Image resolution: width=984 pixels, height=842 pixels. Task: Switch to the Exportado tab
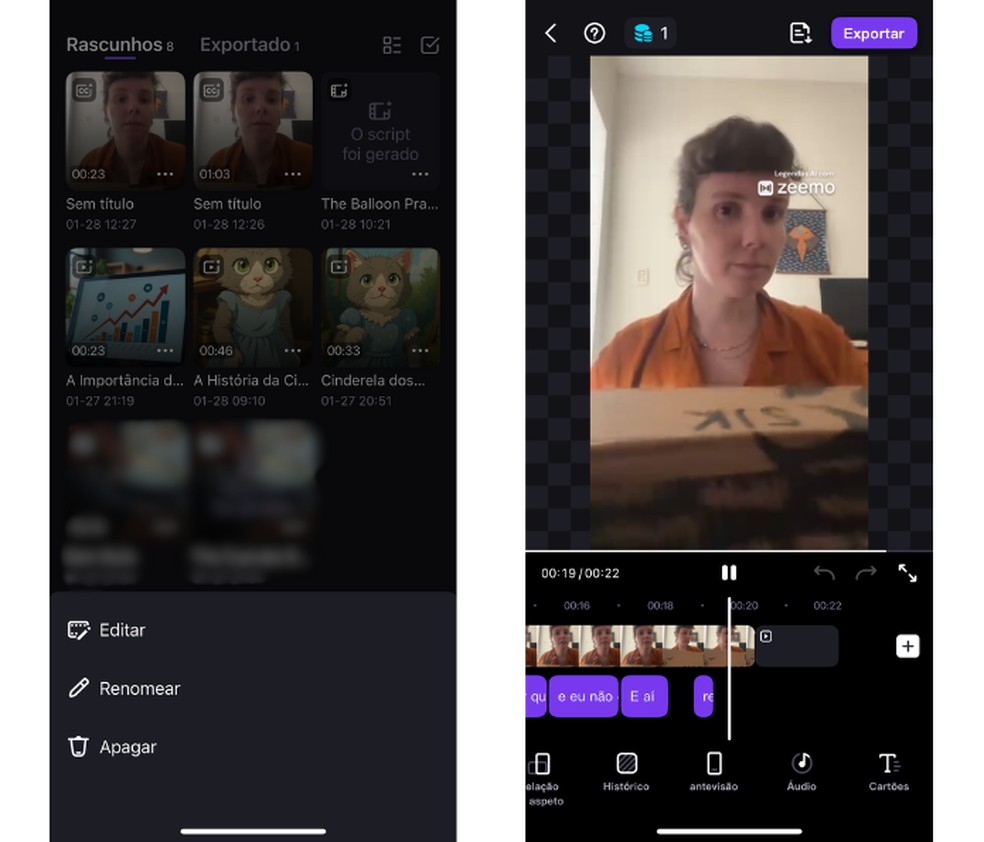[x=250, y=45]
